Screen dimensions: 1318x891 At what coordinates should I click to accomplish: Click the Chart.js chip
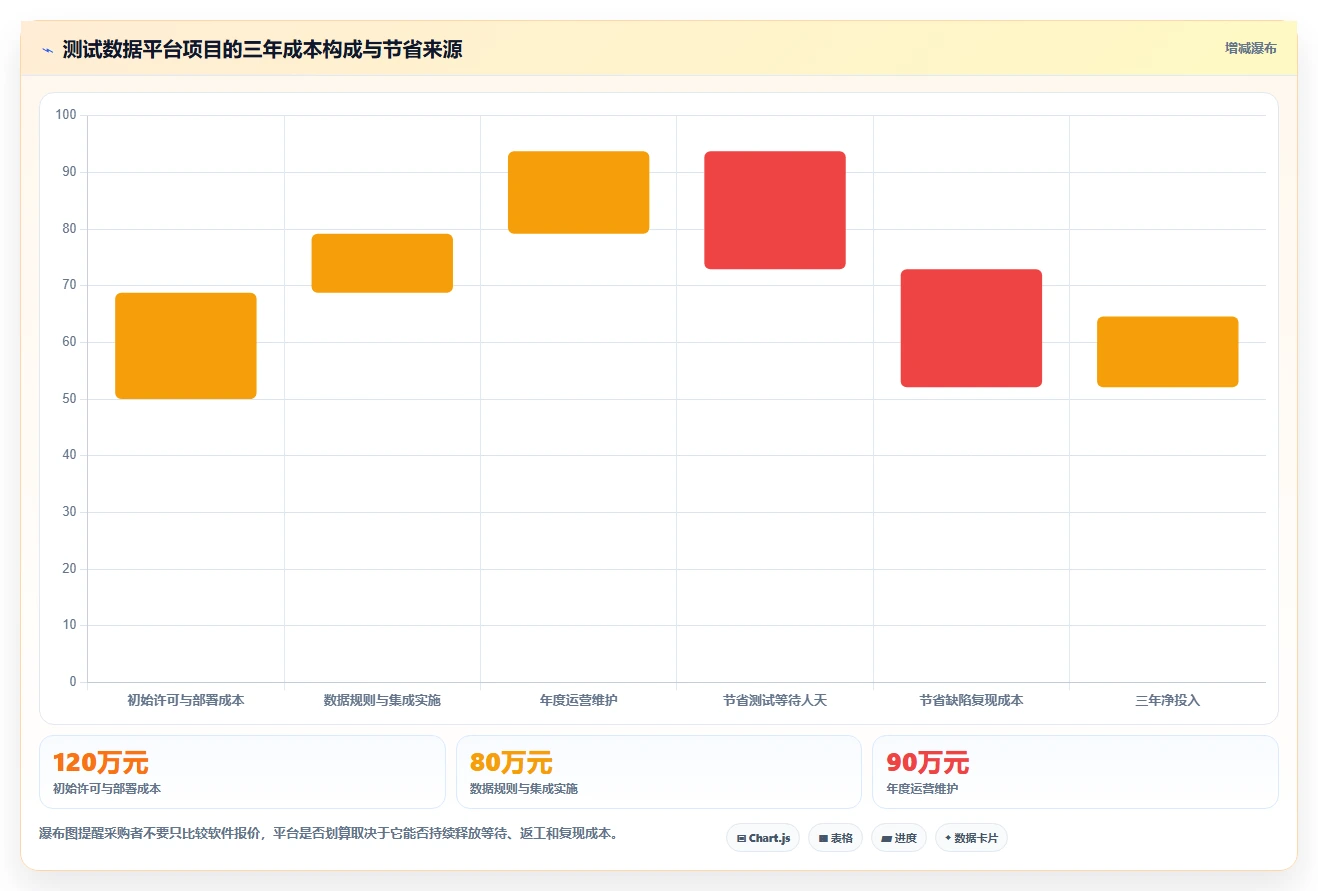tap(763, 838)
